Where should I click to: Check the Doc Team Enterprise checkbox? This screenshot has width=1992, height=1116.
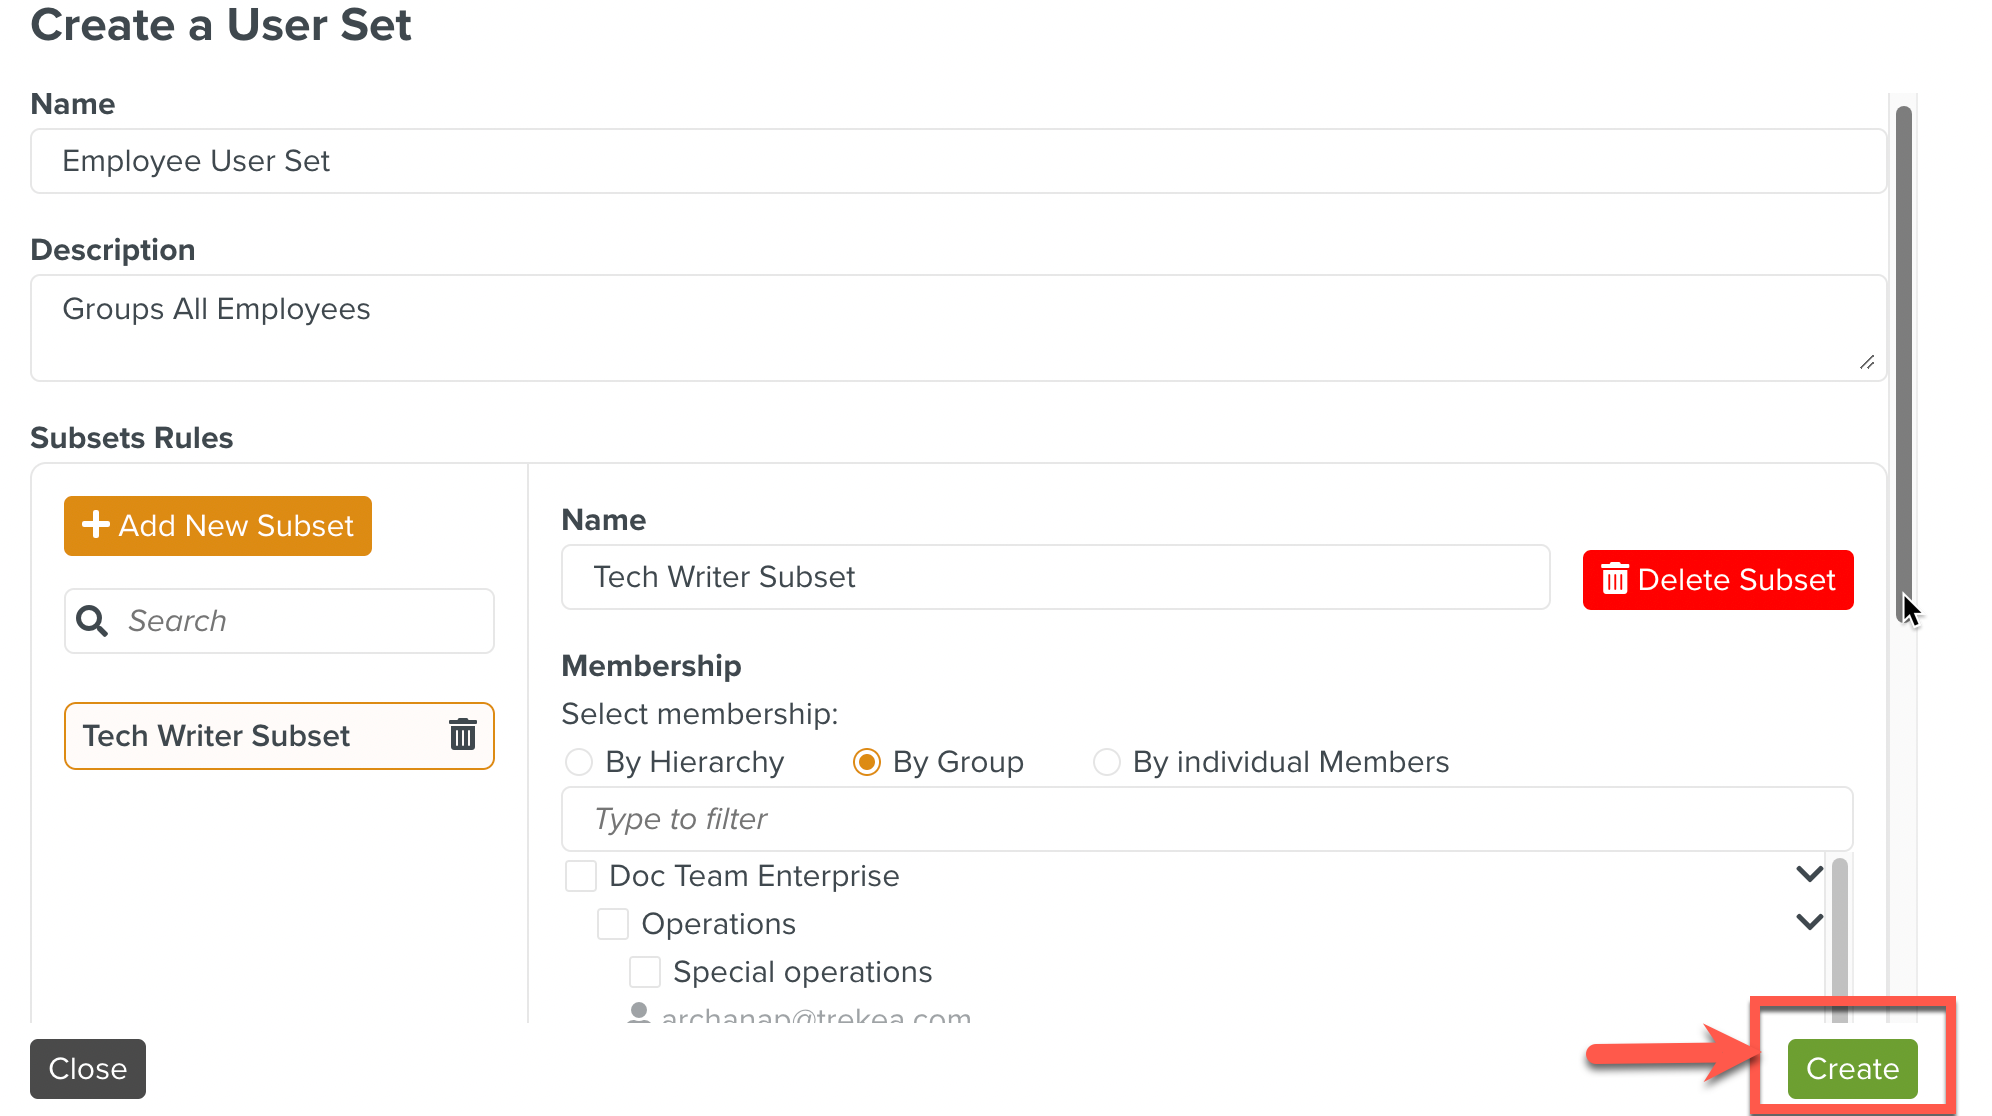tap(581, 876)
